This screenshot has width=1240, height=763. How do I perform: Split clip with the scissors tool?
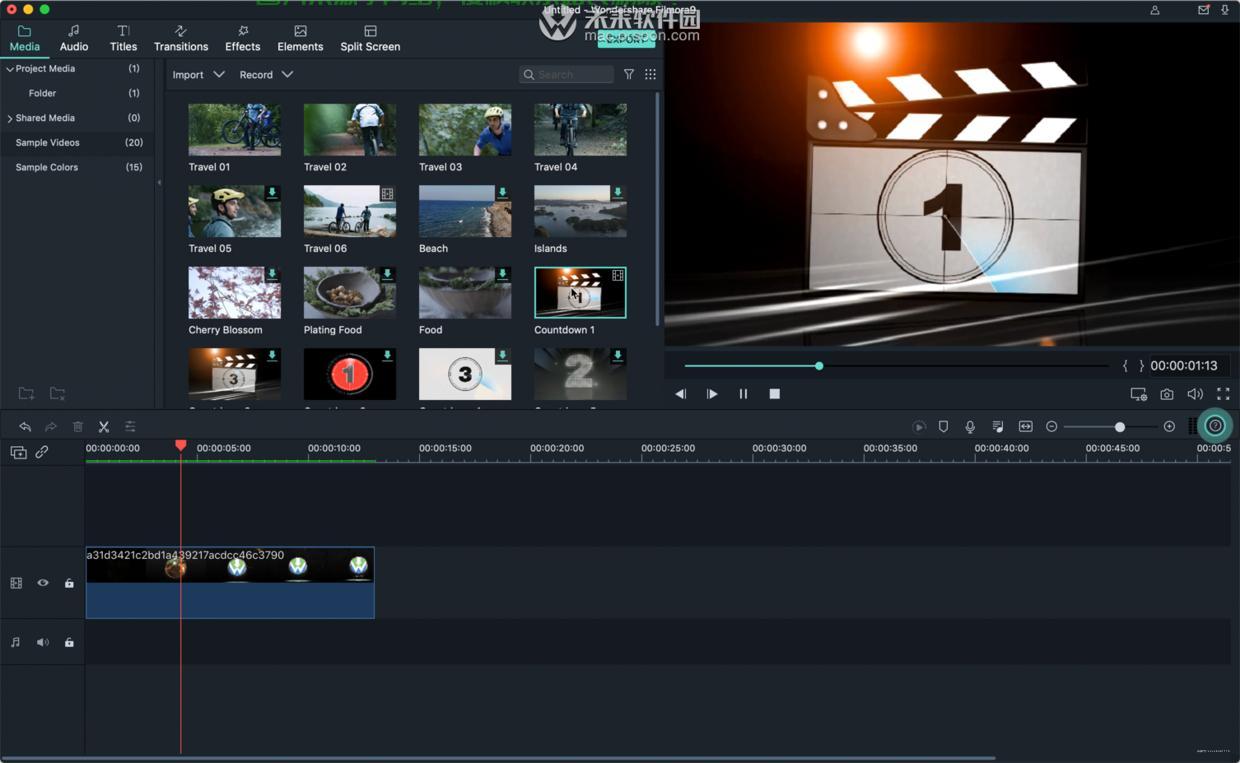(x=104, y=427)
